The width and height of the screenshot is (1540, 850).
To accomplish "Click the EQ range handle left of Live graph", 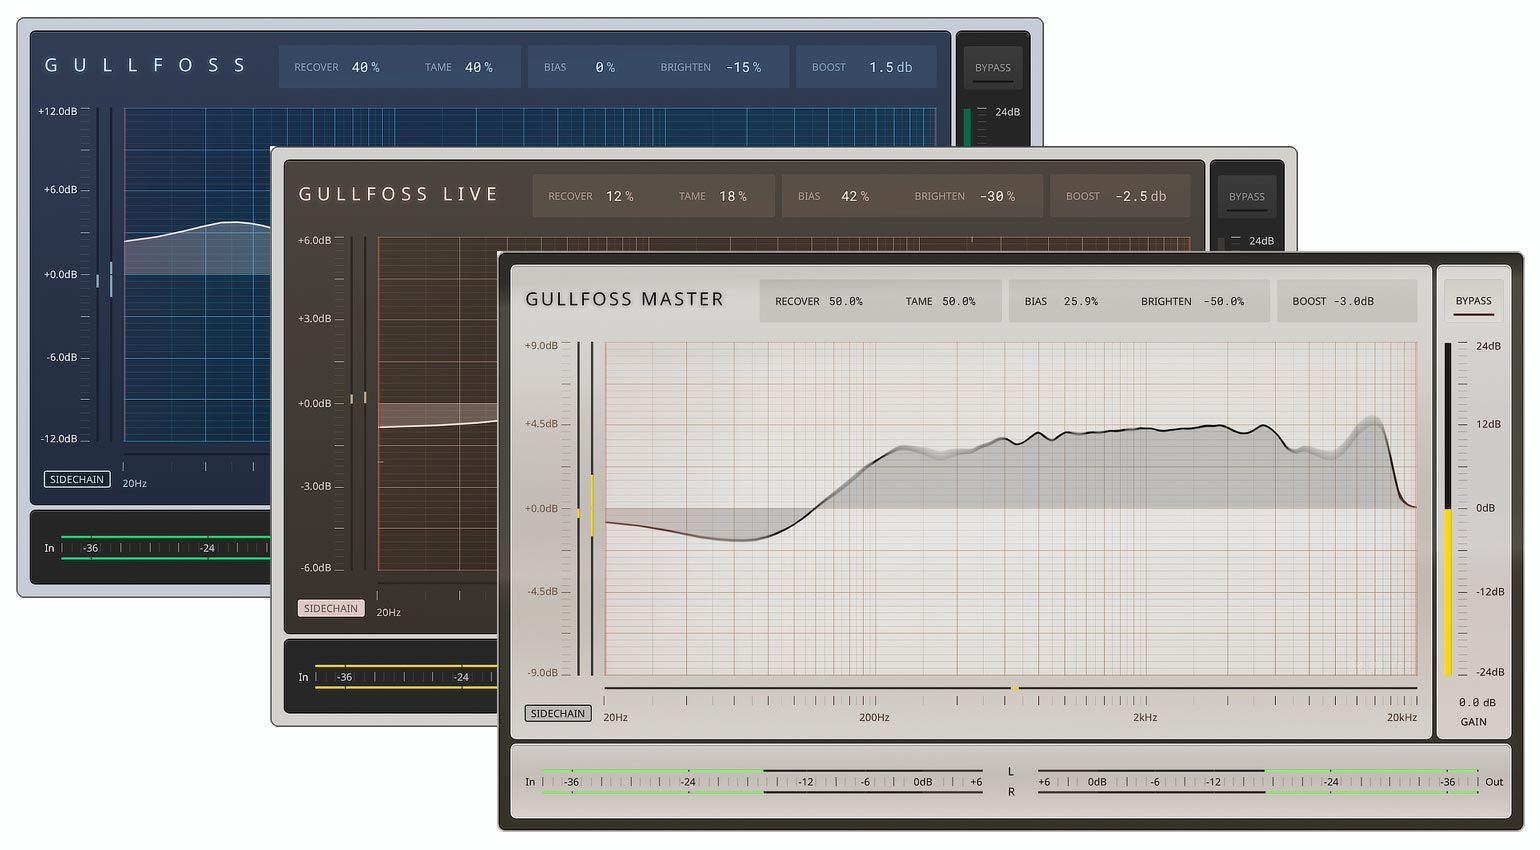I will [x=364, y=398].
